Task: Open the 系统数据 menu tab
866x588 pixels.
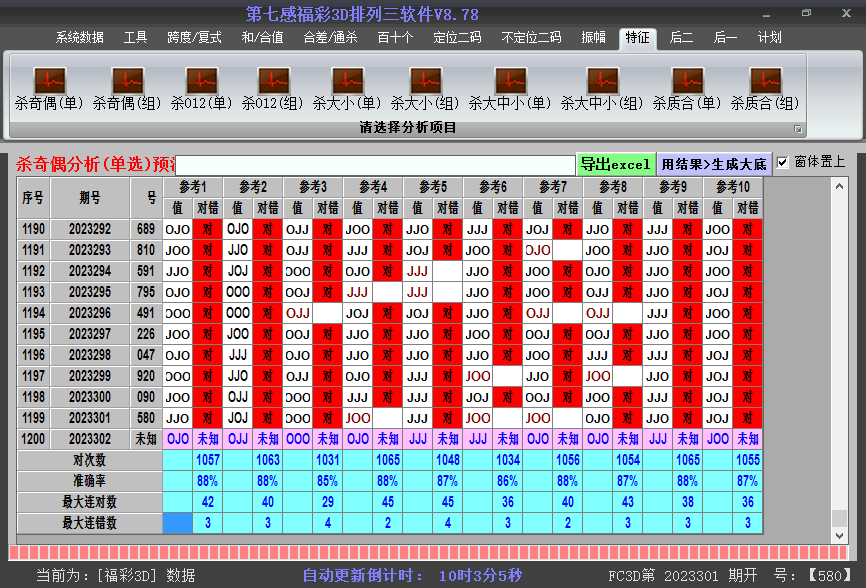Action: tap(80, 38)
